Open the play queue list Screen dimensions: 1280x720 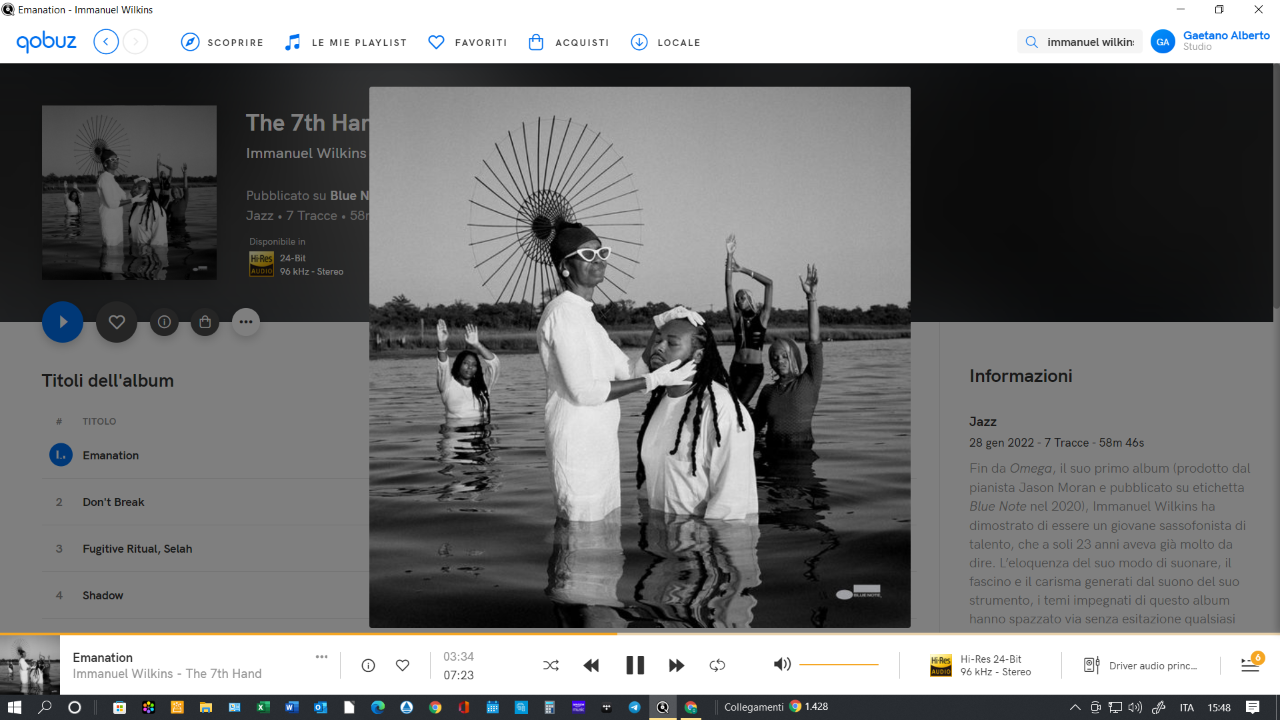(x=1250, y=665)
